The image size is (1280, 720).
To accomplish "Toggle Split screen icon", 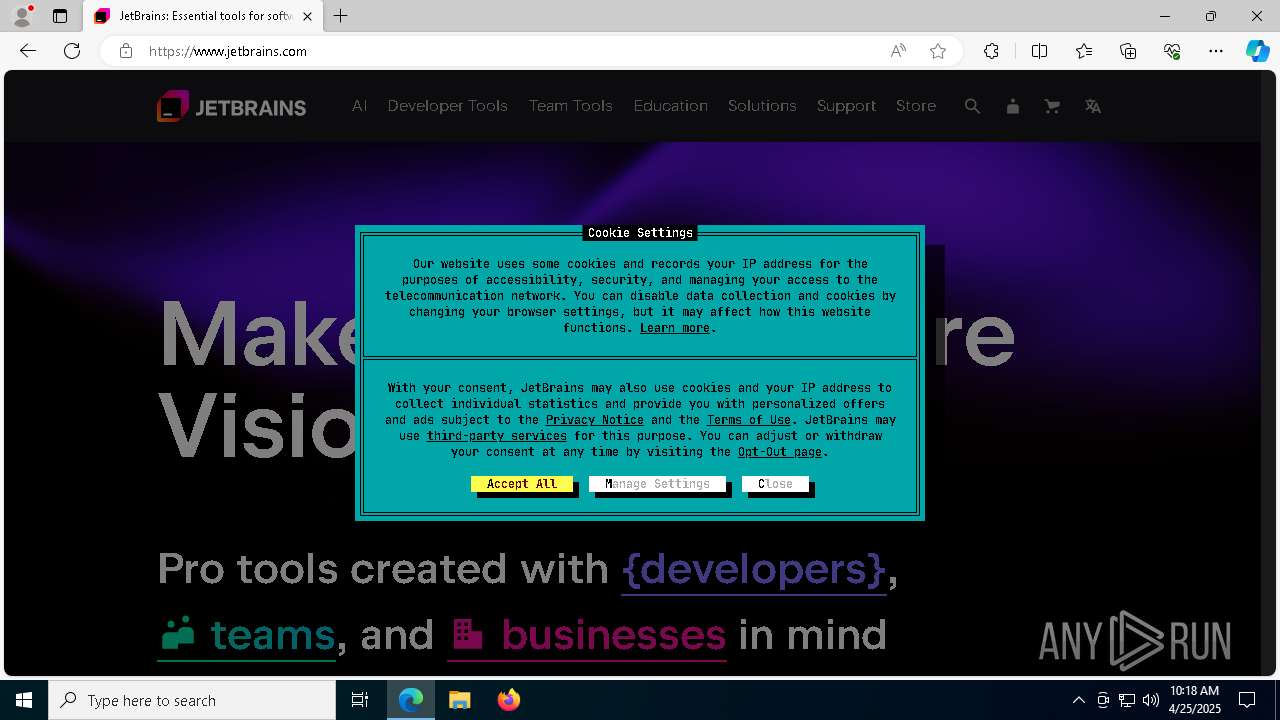I will point(1039,51).
